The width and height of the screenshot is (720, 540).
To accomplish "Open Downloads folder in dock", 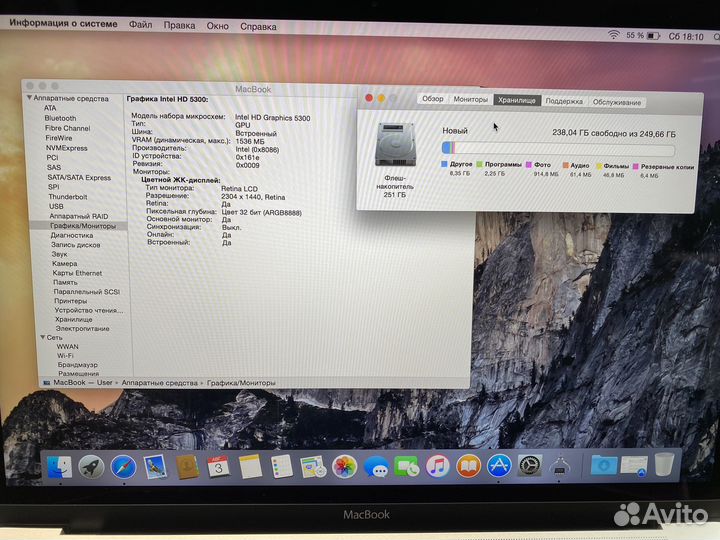I will [604, 465].
